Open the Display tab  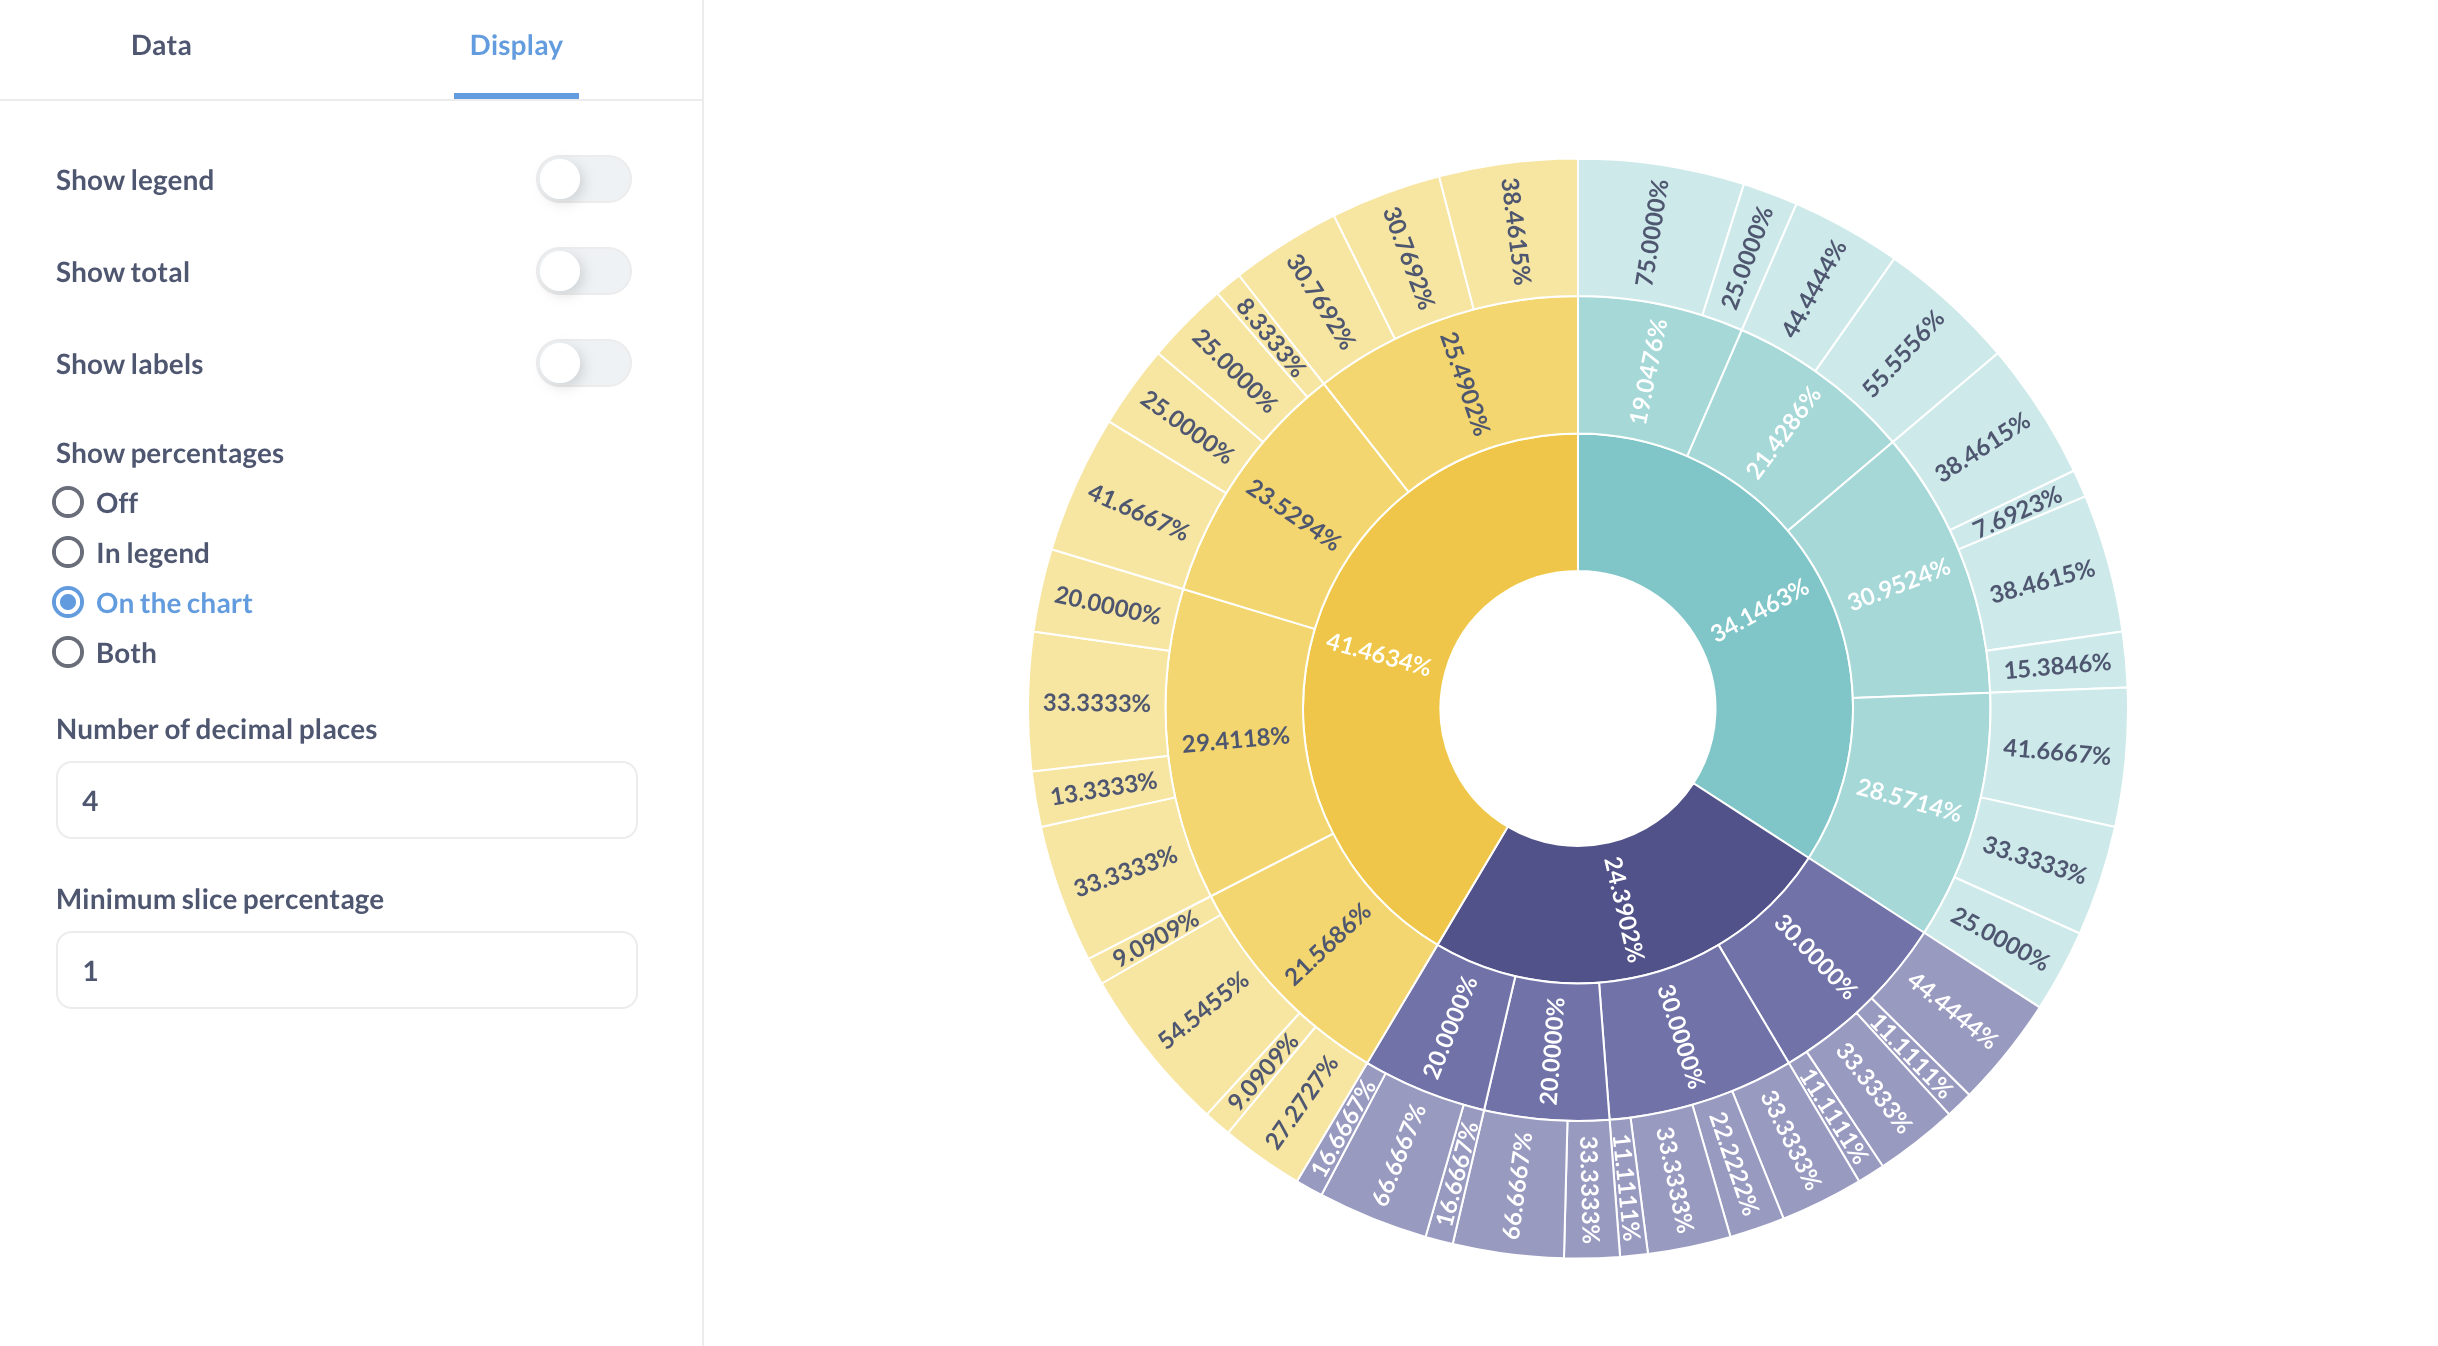pyautogui.click(x=515, y=45)
